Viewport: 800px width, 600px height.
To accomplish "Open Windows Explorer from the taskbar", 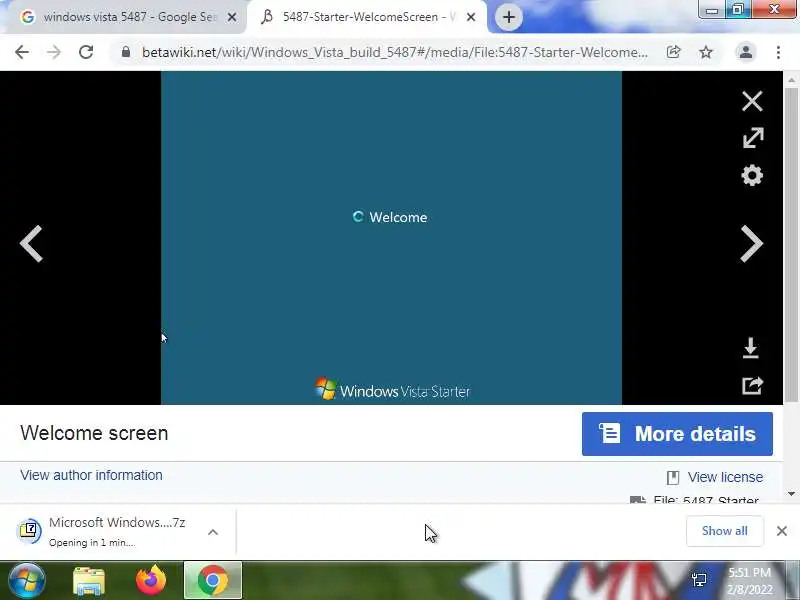I will pos(89,581).
